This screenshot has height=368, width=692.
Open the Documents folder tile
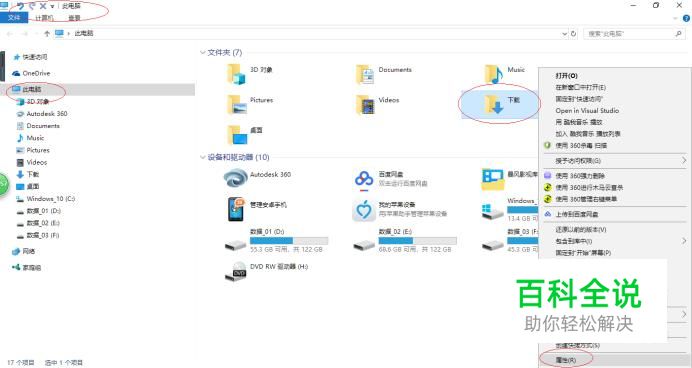click(x=384, y=74)
